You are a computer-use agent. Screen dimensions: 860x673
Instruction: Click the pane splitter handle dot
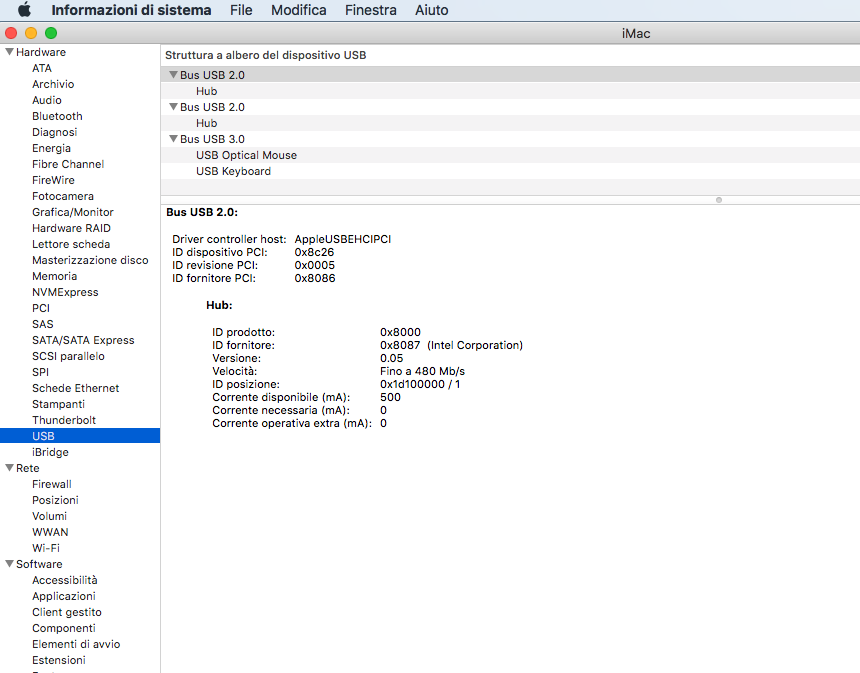(718, 200)
